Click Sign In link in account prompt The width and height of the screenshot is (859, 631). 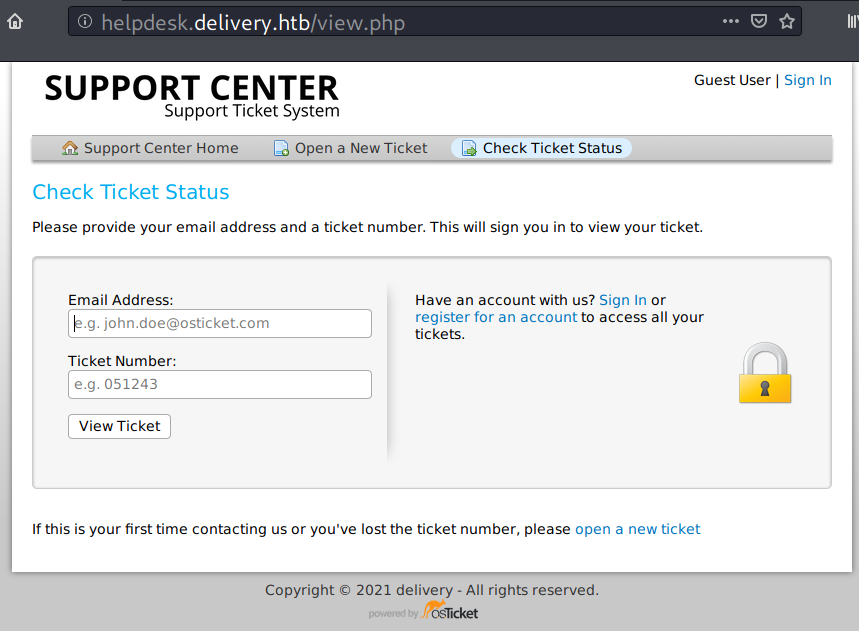pos(623,300)
